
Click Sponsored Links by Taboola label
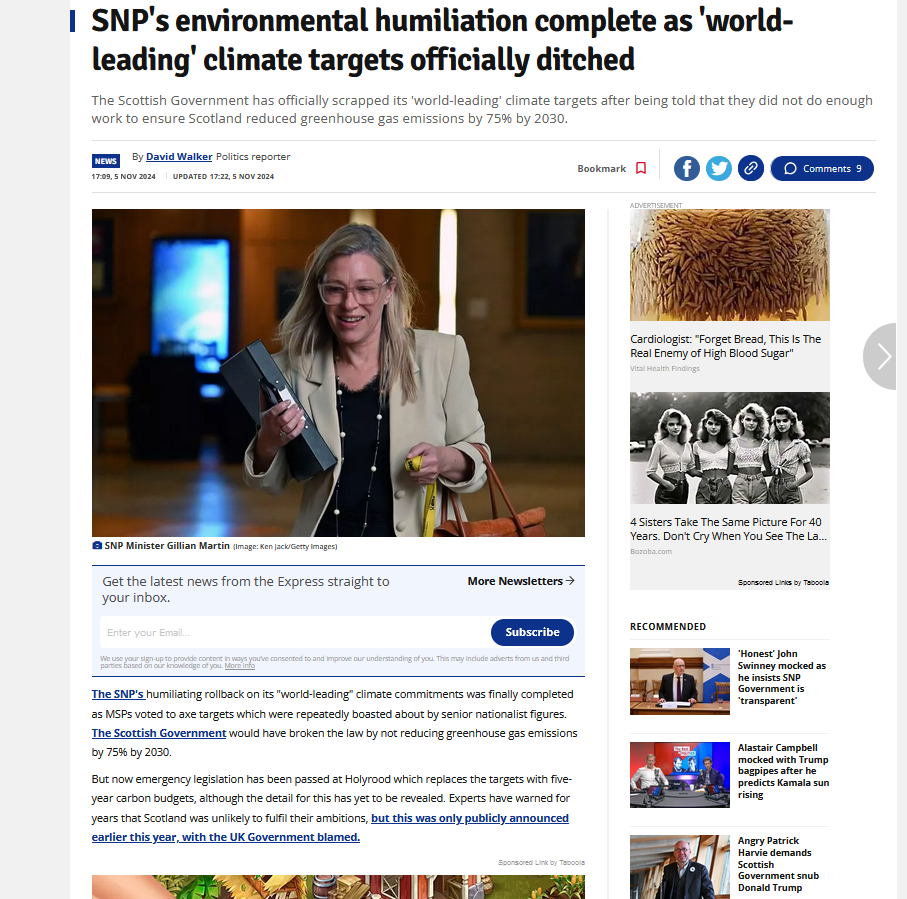[x=783, y=583]
